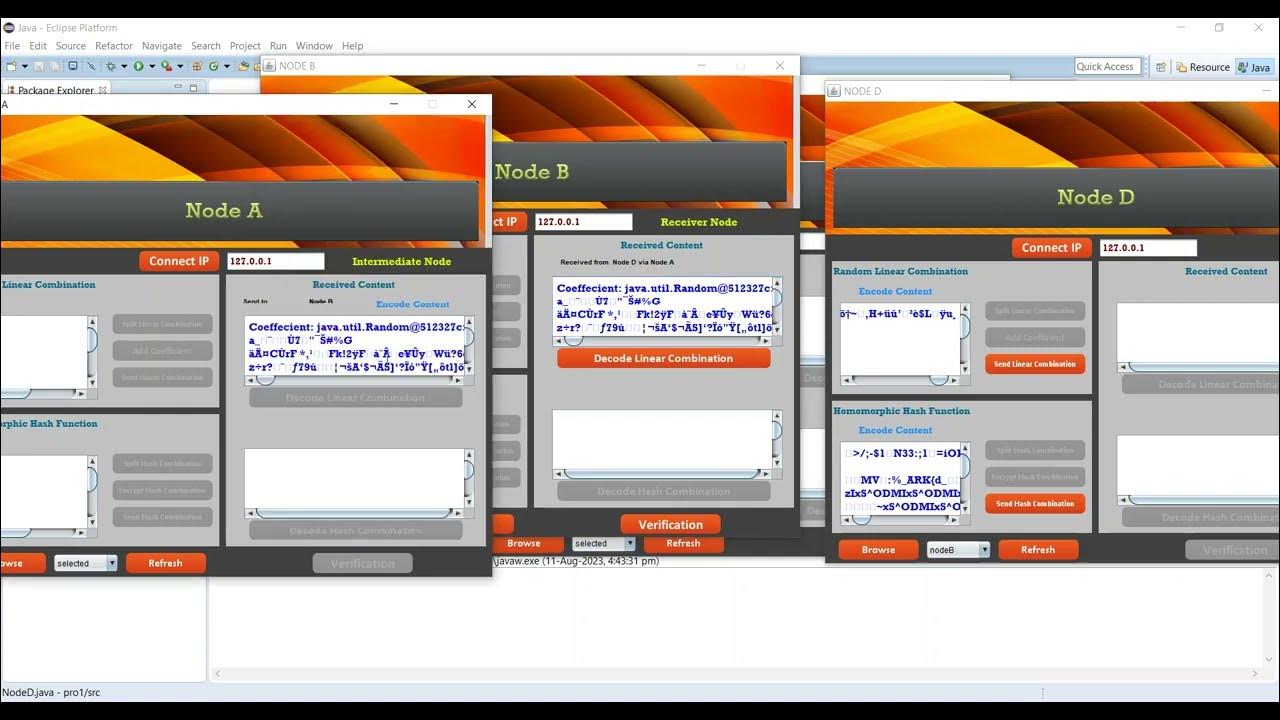This screenshot has width=1280, height=720.
Task: Click the Open Perspective icon
Action: coord(1161,67)
